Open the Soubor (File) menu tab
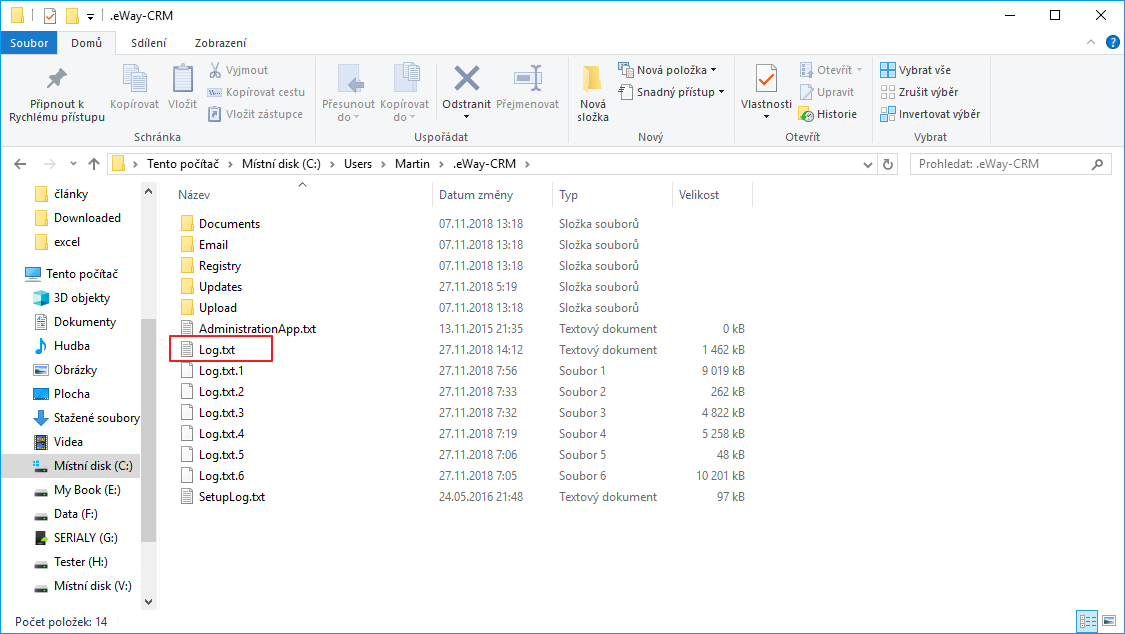The image size is (1125, 634). pos(29,43)
